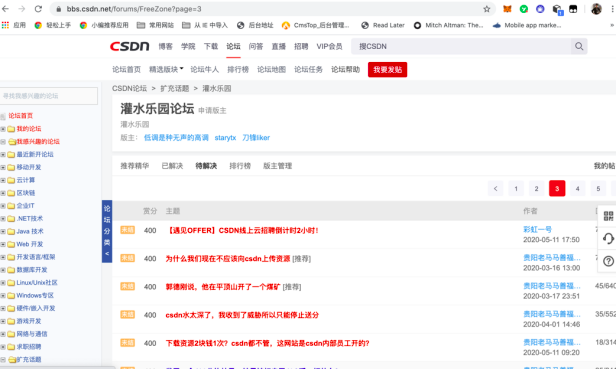Open the MetaMask fox extension
This screenshot has width=616, height=370.
(508, 9)
